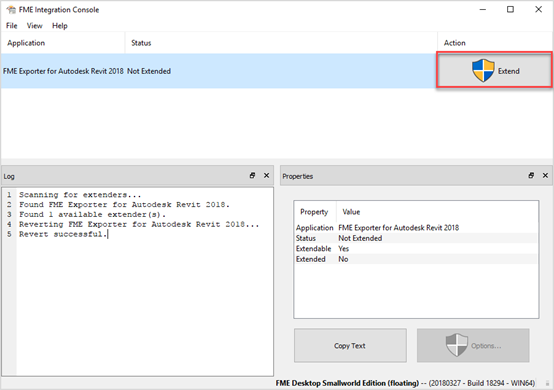Screen dimensions: 554x390
Task: Click log line 'Reverting FME Exporter for Autodesk Revit 2018...'
Action: [x=139, y=224]
